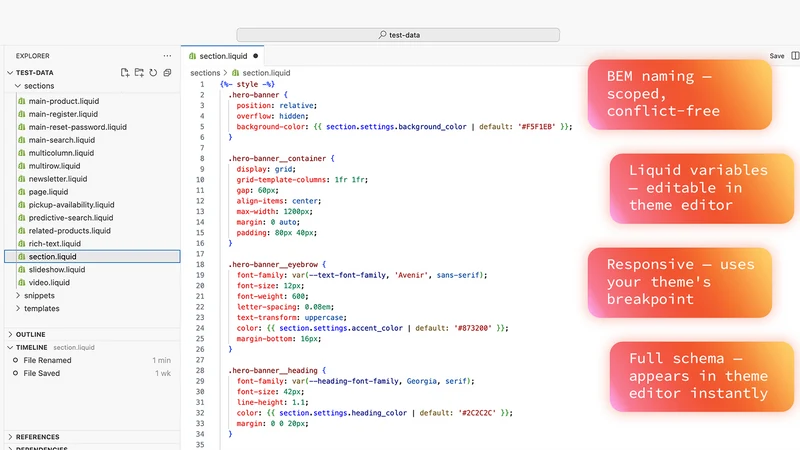Click line number 28 in the gutter

(200, 370)
